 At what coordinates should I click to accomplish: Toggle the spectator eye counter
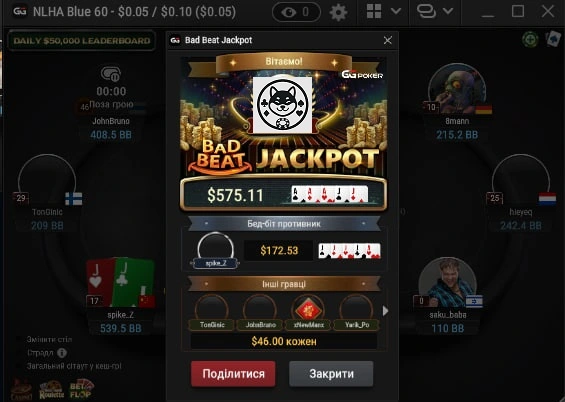pos(297,12)
